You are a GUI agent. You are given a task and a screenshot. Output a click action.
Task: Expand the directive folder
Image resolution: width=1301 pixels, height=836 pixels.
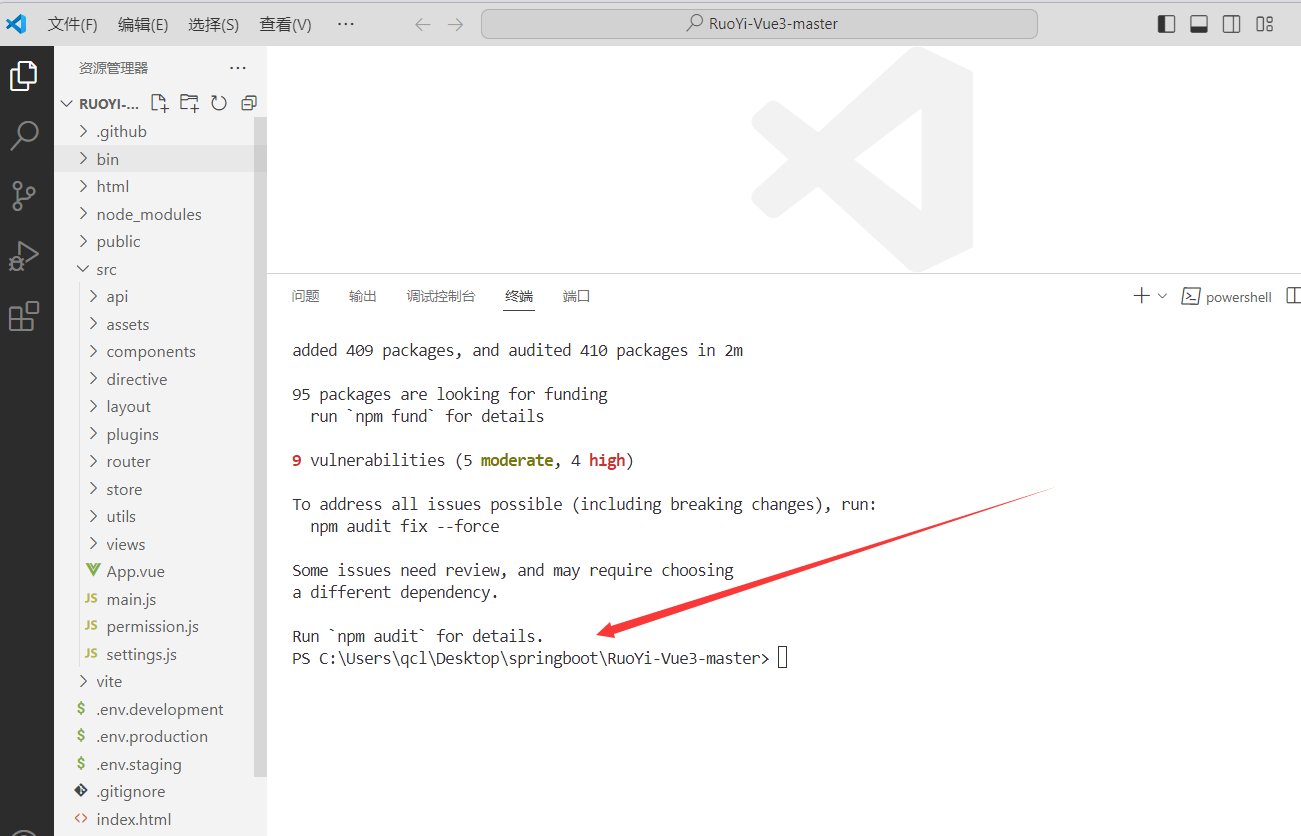[x=160, y=379]
